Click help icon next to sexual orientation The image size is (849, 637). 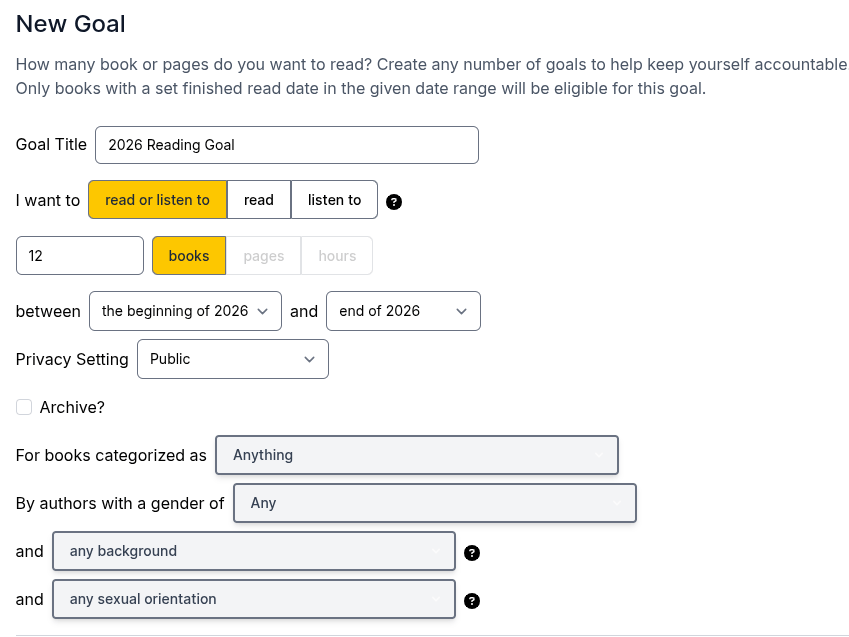[x=472, y=601]
